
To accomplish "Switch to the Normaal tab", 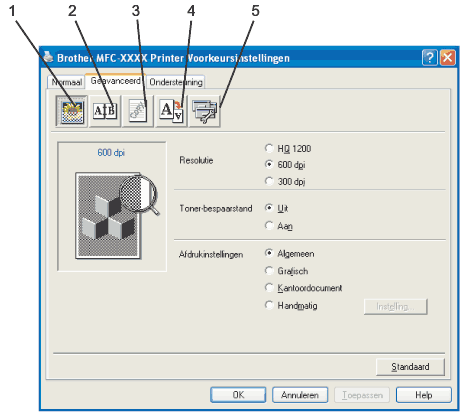I will click(66, 82).
